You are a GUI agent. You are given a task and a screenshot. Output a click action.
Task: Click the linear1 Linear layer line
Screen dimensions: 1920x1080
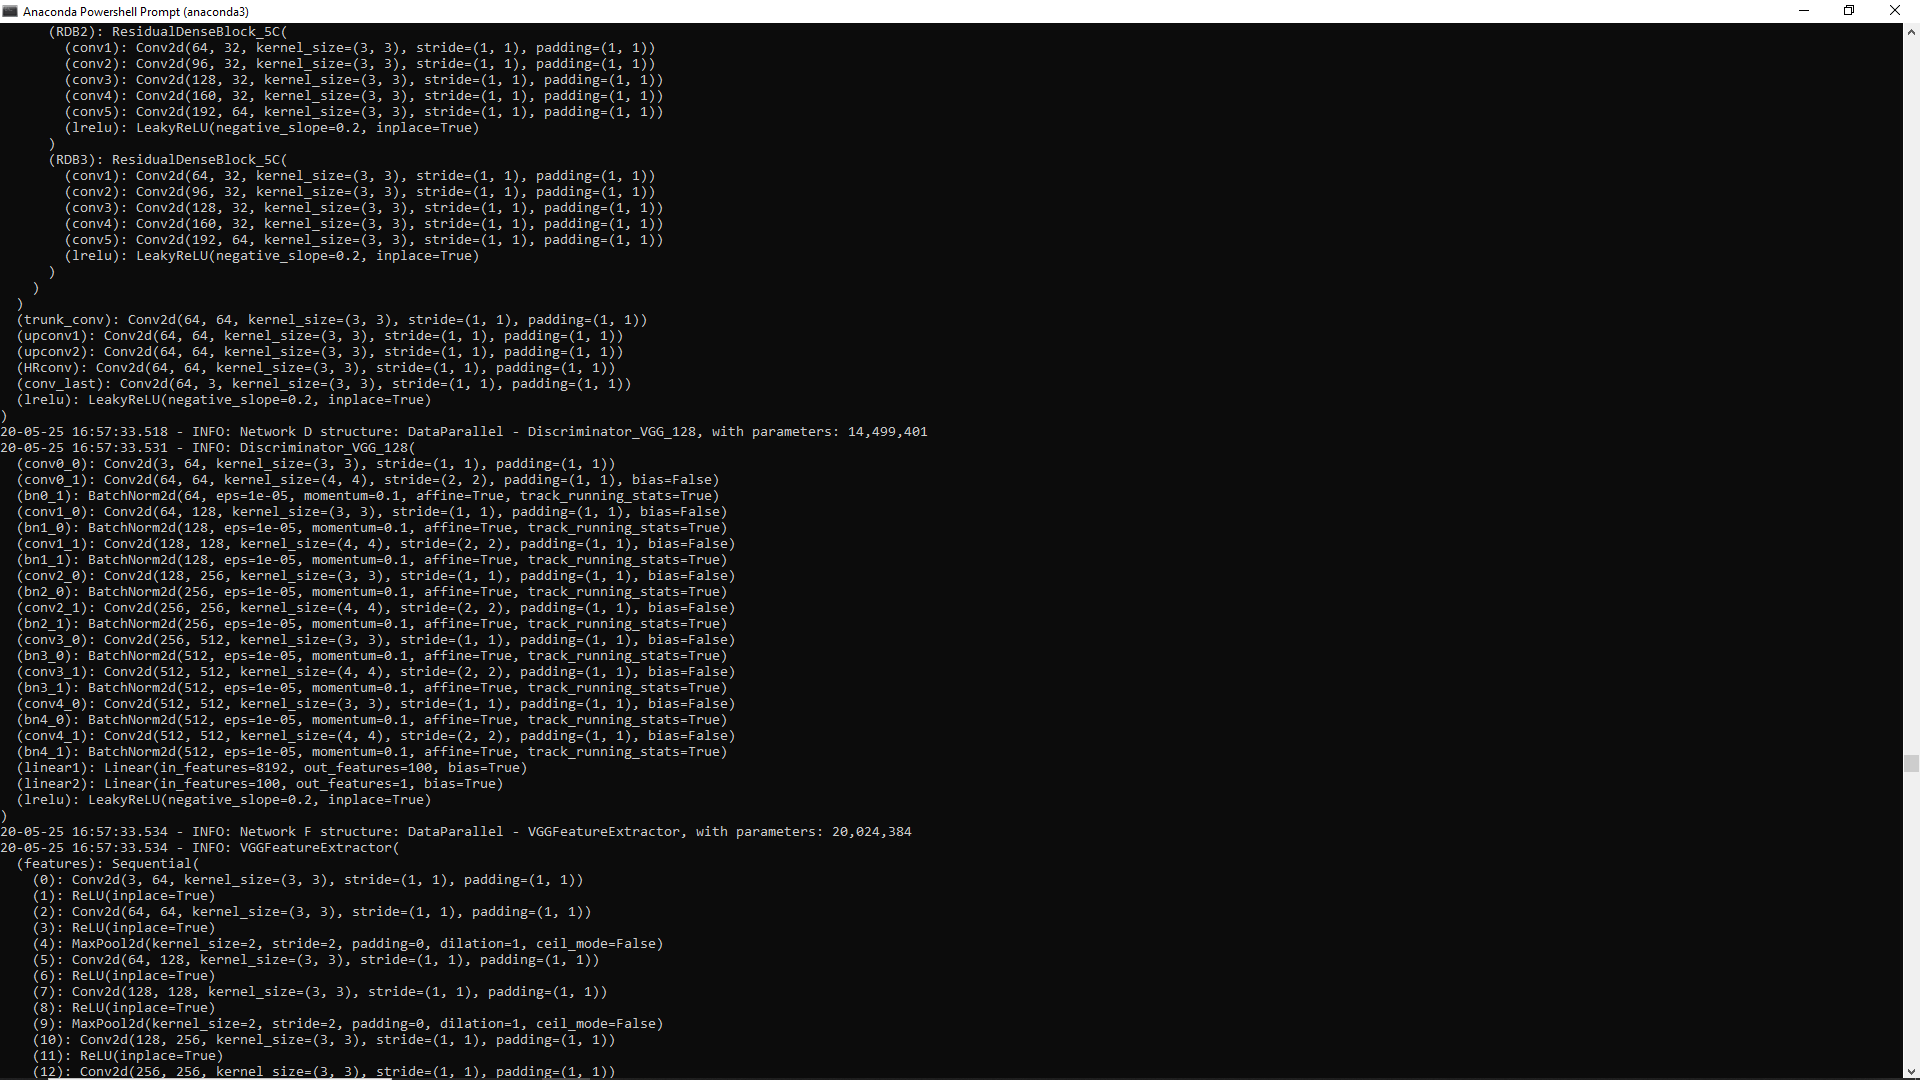[270, 767]
